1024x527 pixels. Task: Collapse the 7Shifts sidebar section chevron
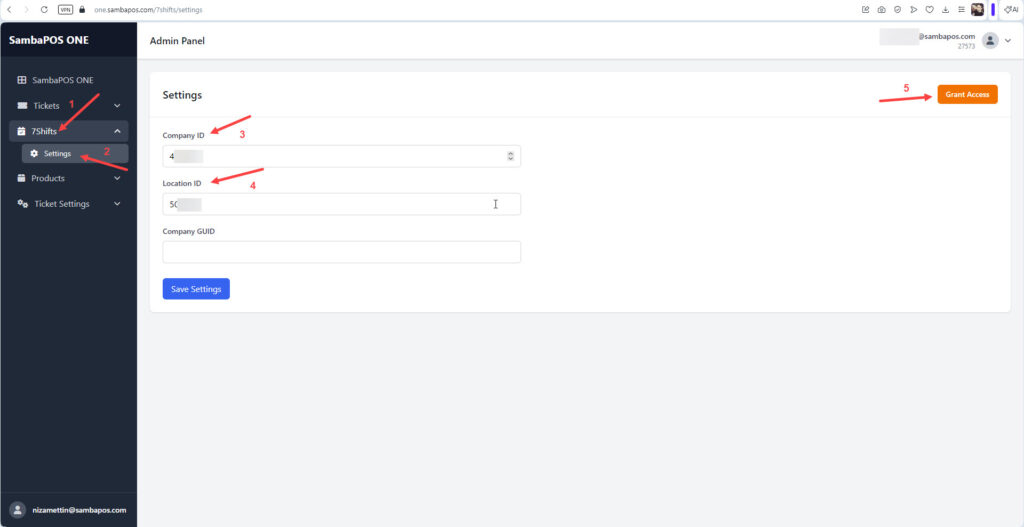click(x=117, y=131)
